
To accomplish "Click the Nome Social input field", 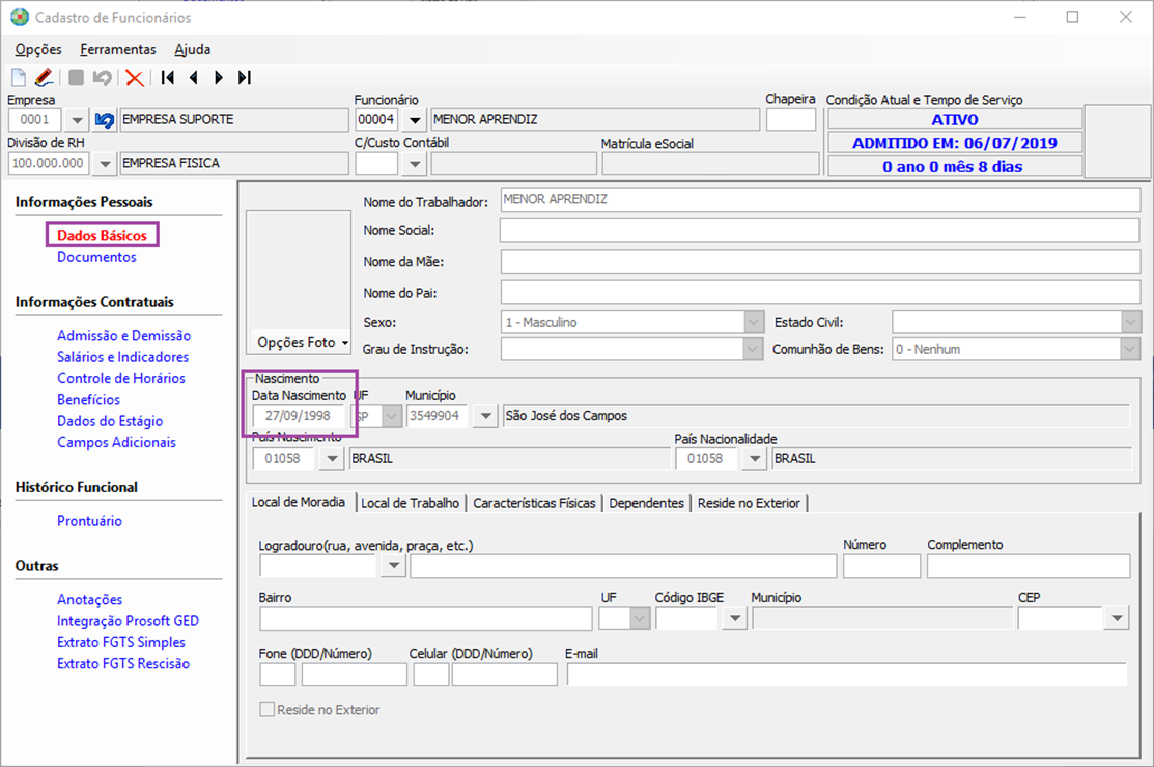I will click(820, 230).
